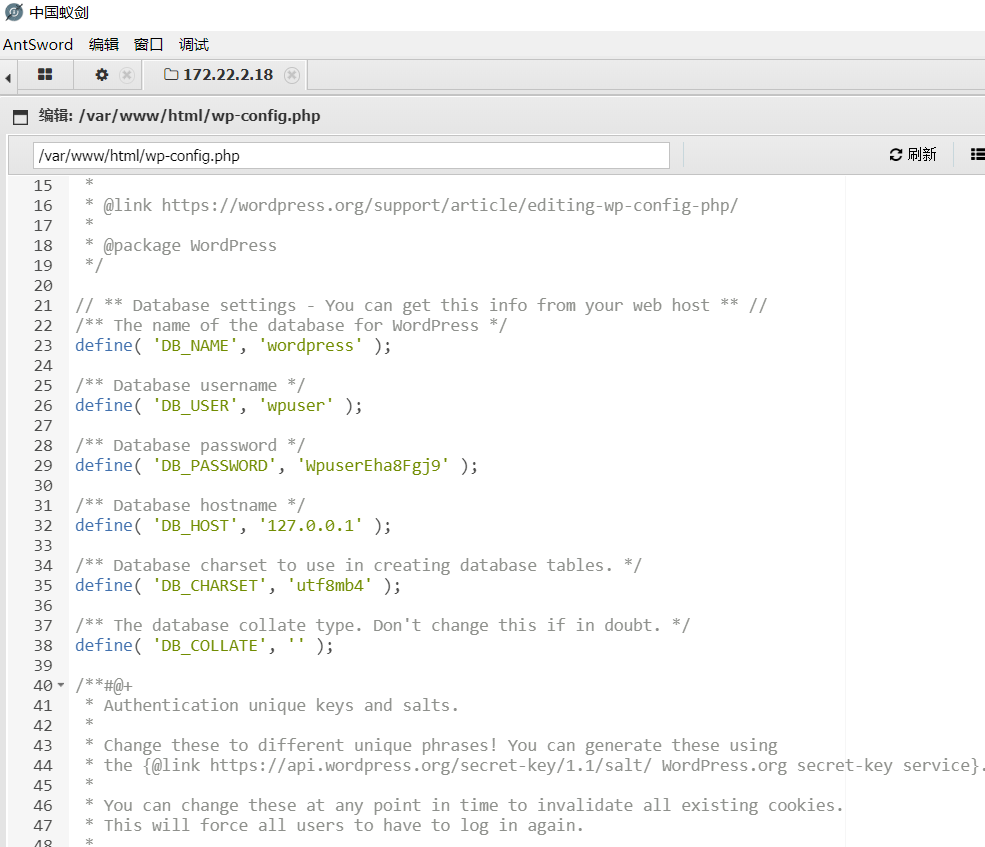The width and height of the screenshot is (985, 847).
Task: Close the settings tab
Action: click(x=127, y=75)
